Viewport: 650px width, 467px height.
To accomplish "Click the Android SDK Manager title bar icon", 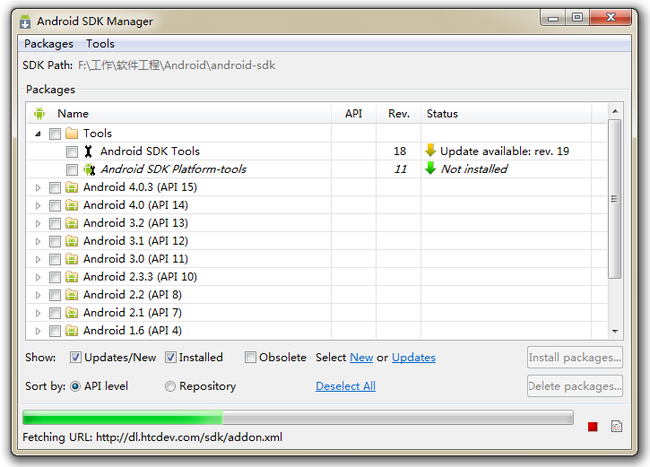I will point(25,22).
